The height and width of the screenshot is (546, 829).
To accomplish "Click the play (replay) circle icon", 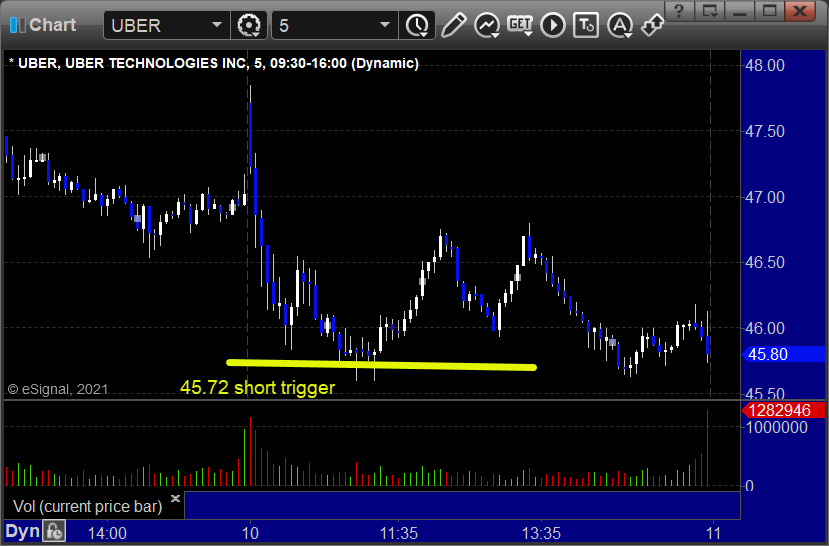I will pos(553,25).
